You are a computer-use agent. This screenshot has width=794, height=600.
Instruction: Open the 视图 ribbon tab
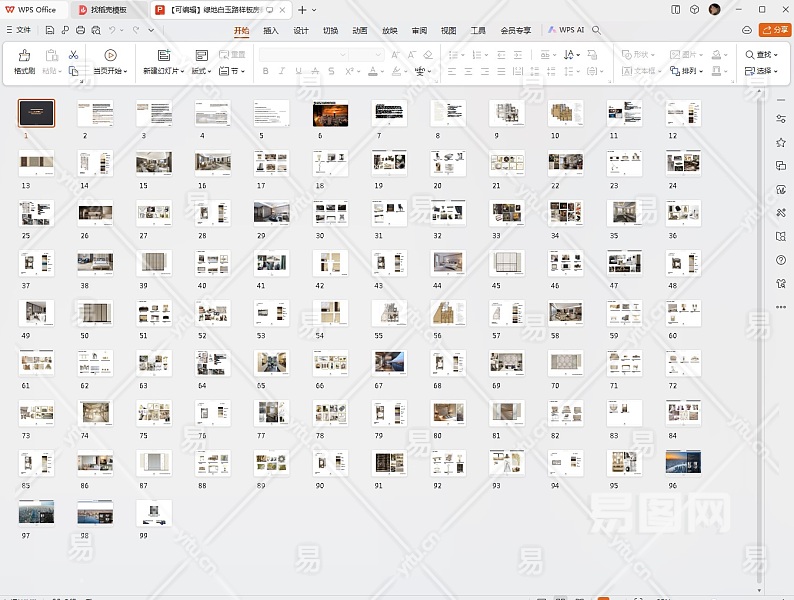(448, 30)
